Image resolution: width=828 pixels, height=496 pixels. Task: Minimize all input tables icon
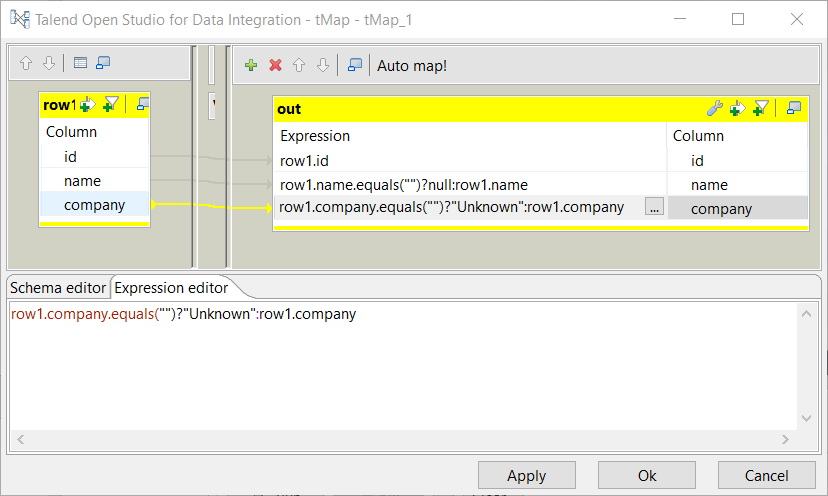coord(103,63)
